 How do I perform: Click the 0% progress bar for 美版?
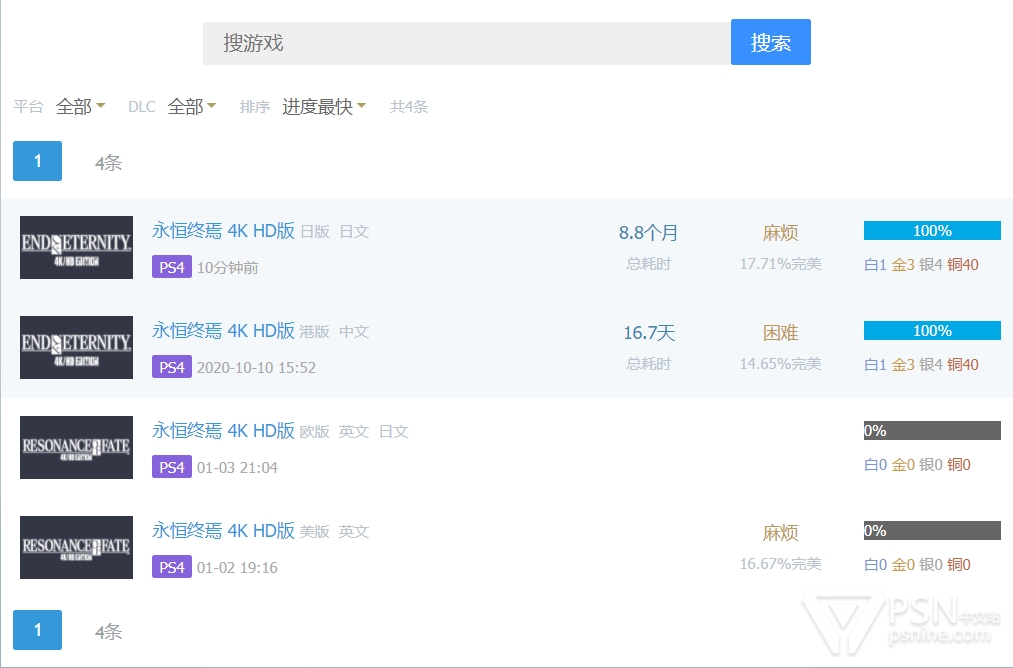click(x=931, y=531)
